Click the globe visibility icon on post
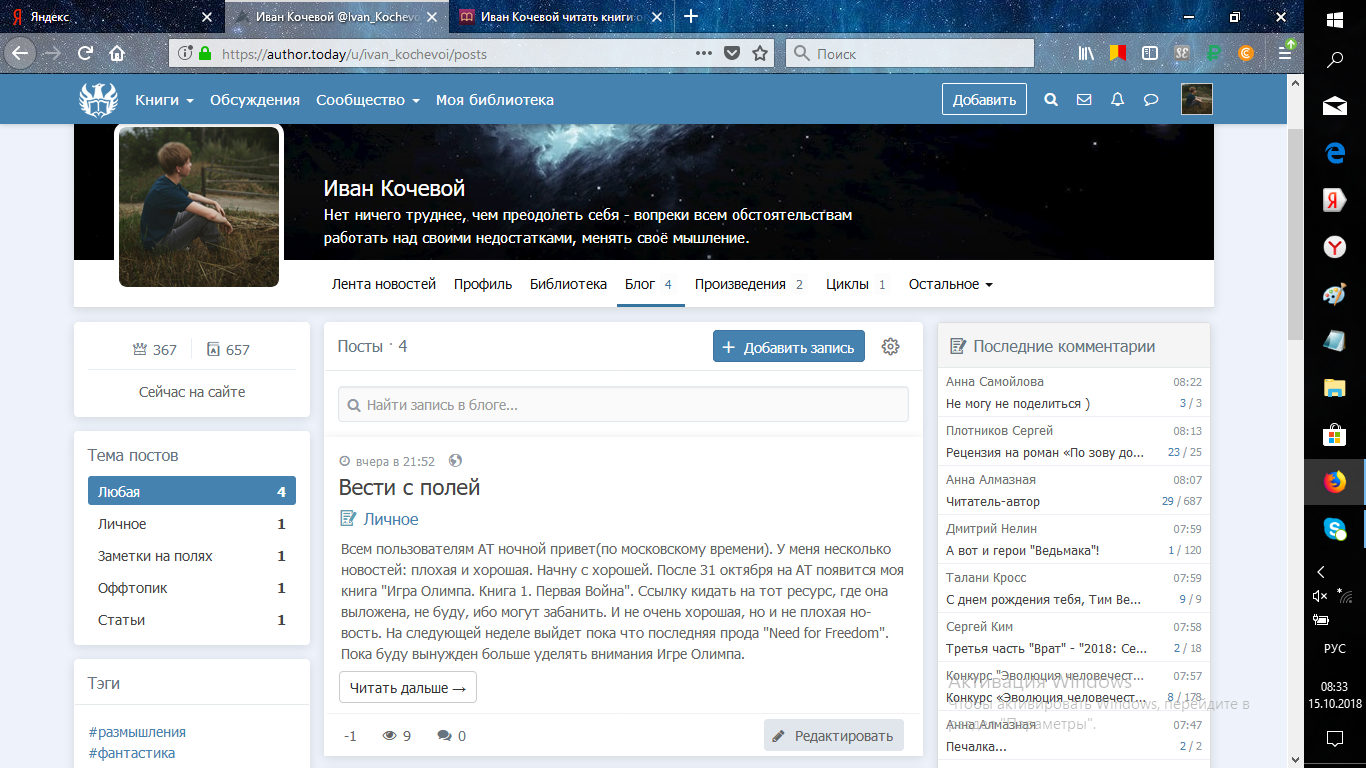This screenshot has height=768, width=1366. [x=456, y=461]
